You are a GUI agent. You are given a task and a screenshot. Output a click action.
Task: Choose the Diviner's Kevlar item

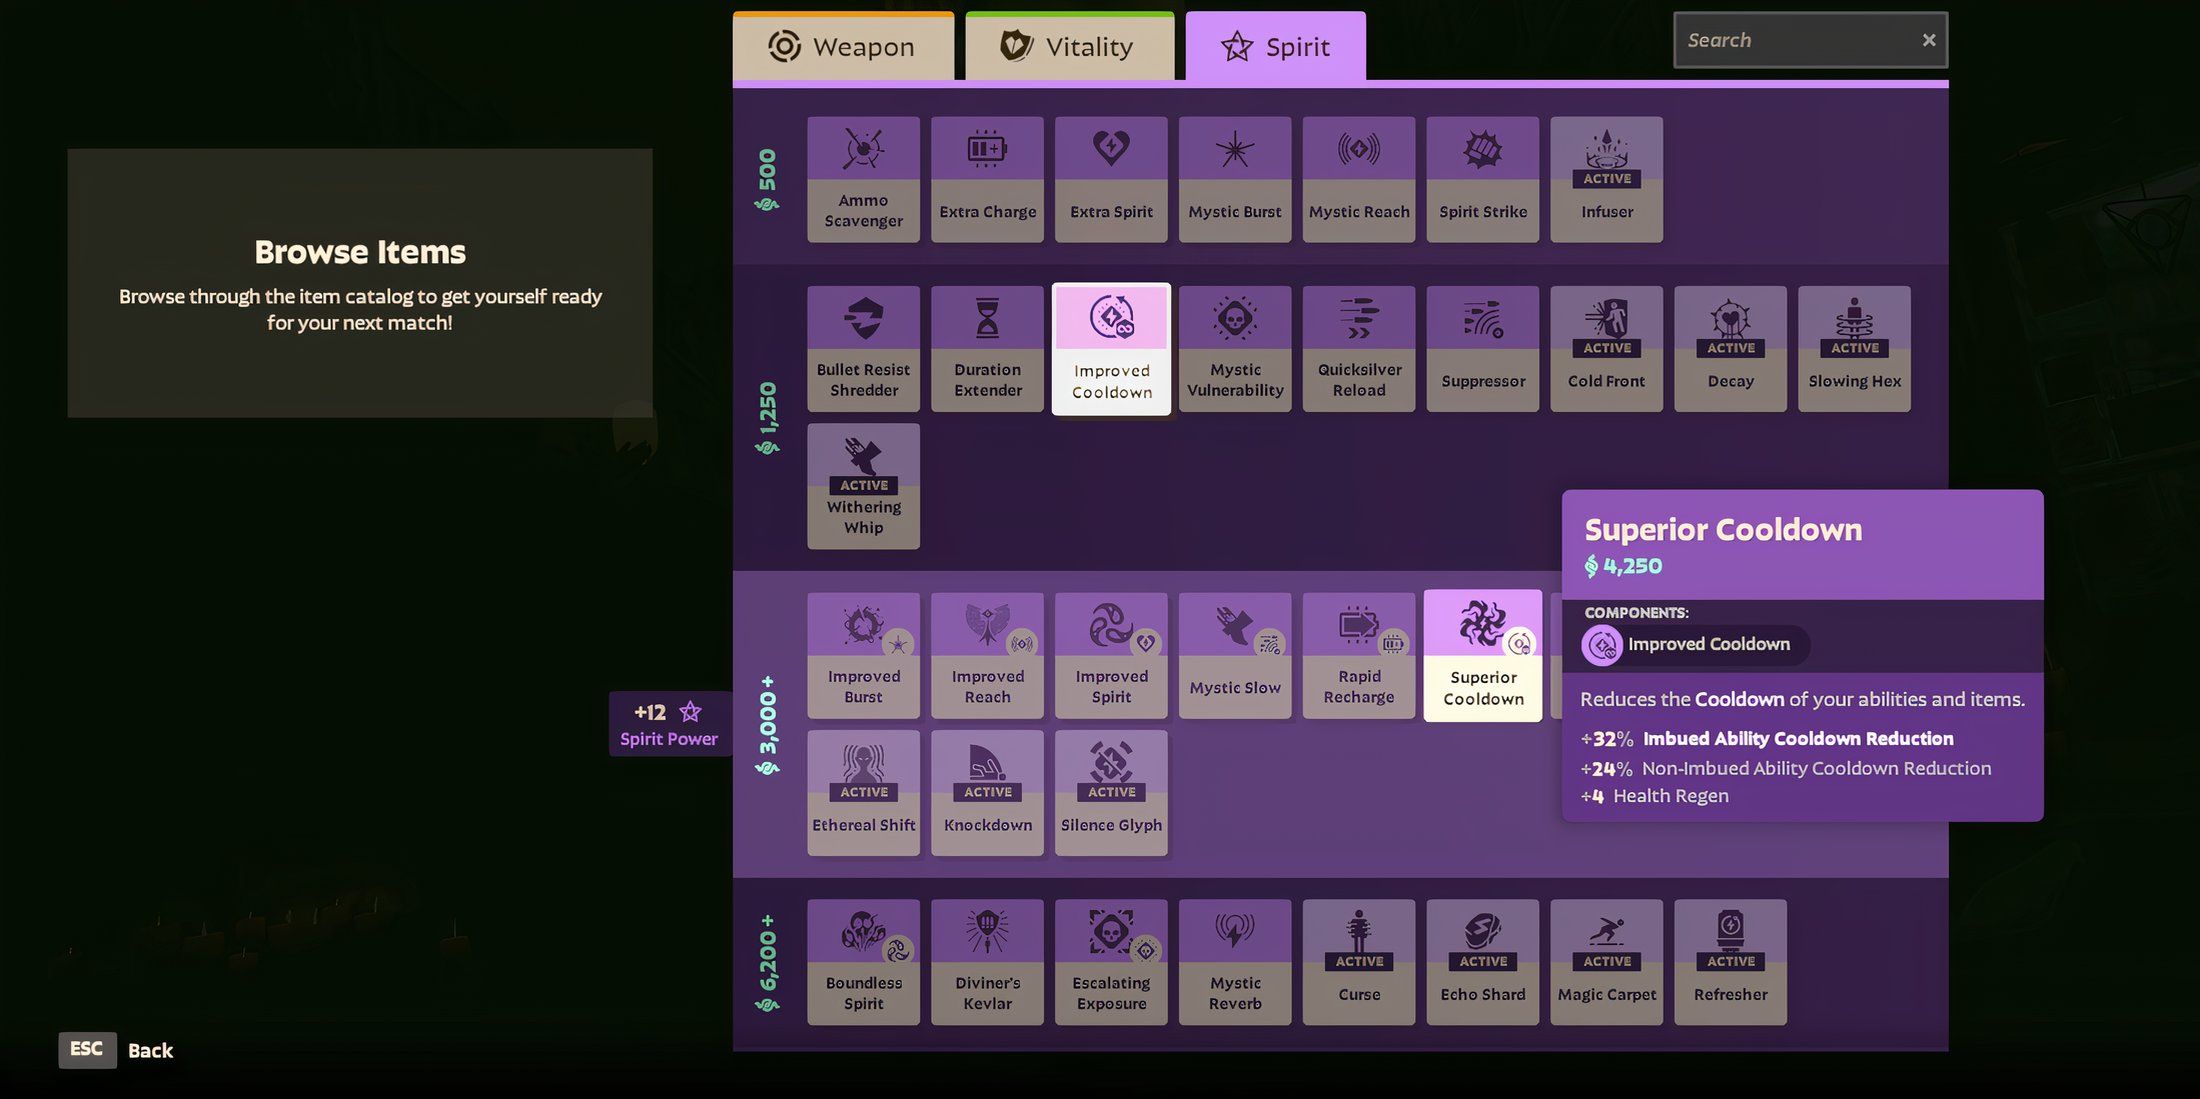tap(987, 962)
